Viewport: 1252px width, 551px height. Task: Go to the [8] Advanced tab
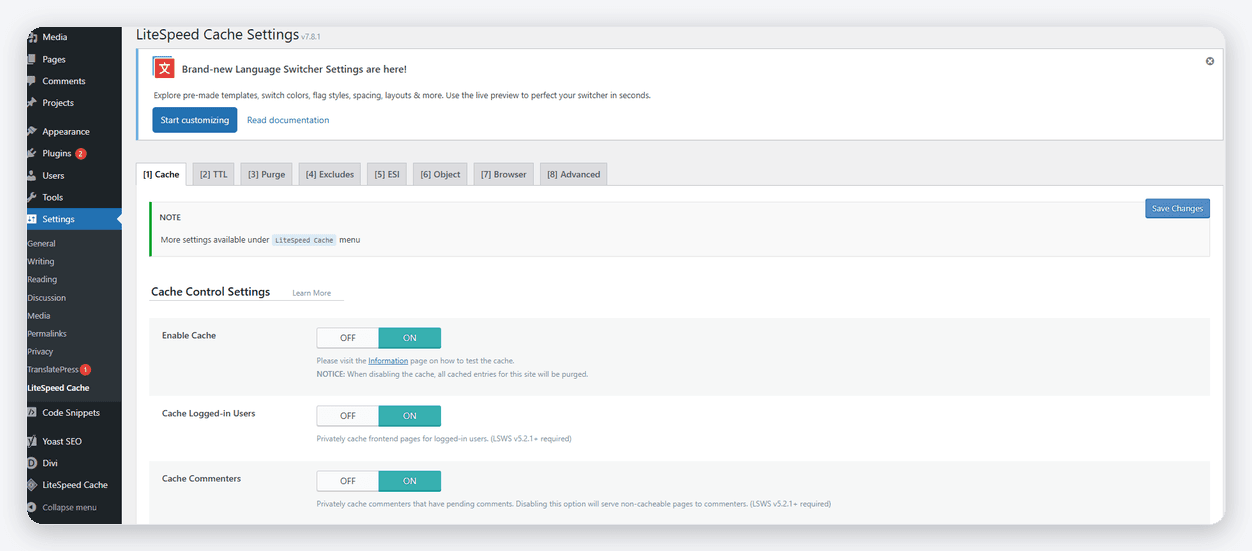pos(574,174)
